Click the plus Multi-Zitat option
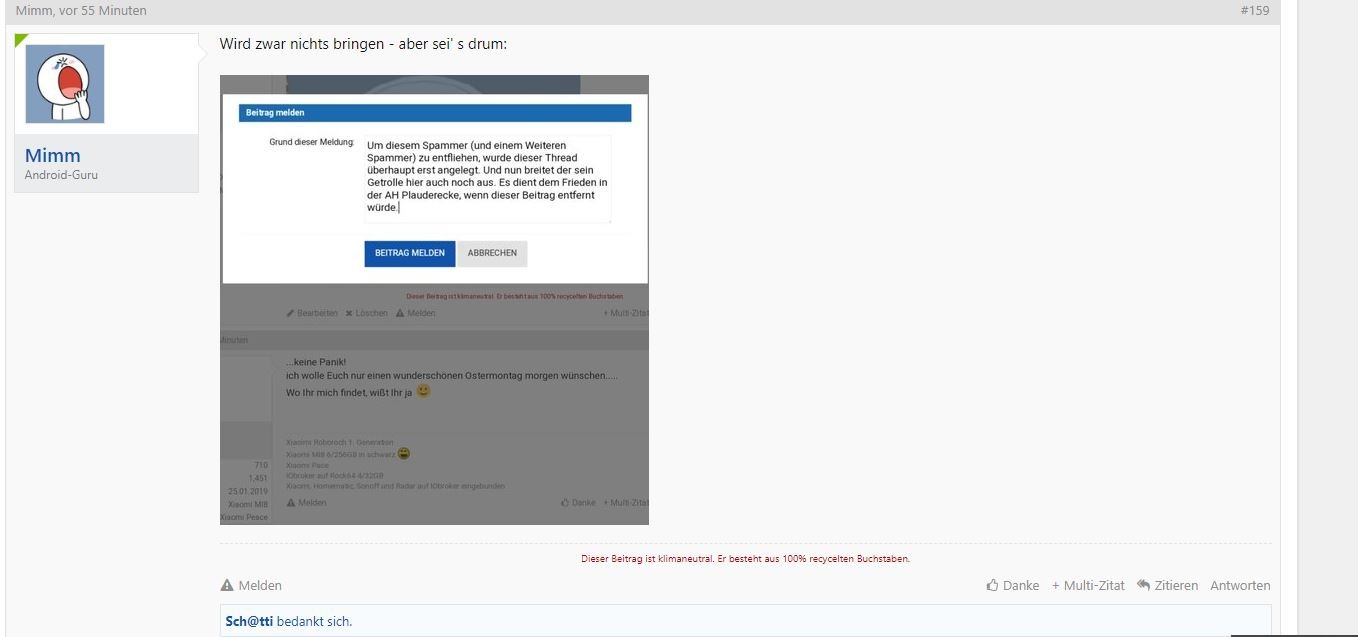The image size is (1358, 637). click(x=1088, y=586)
